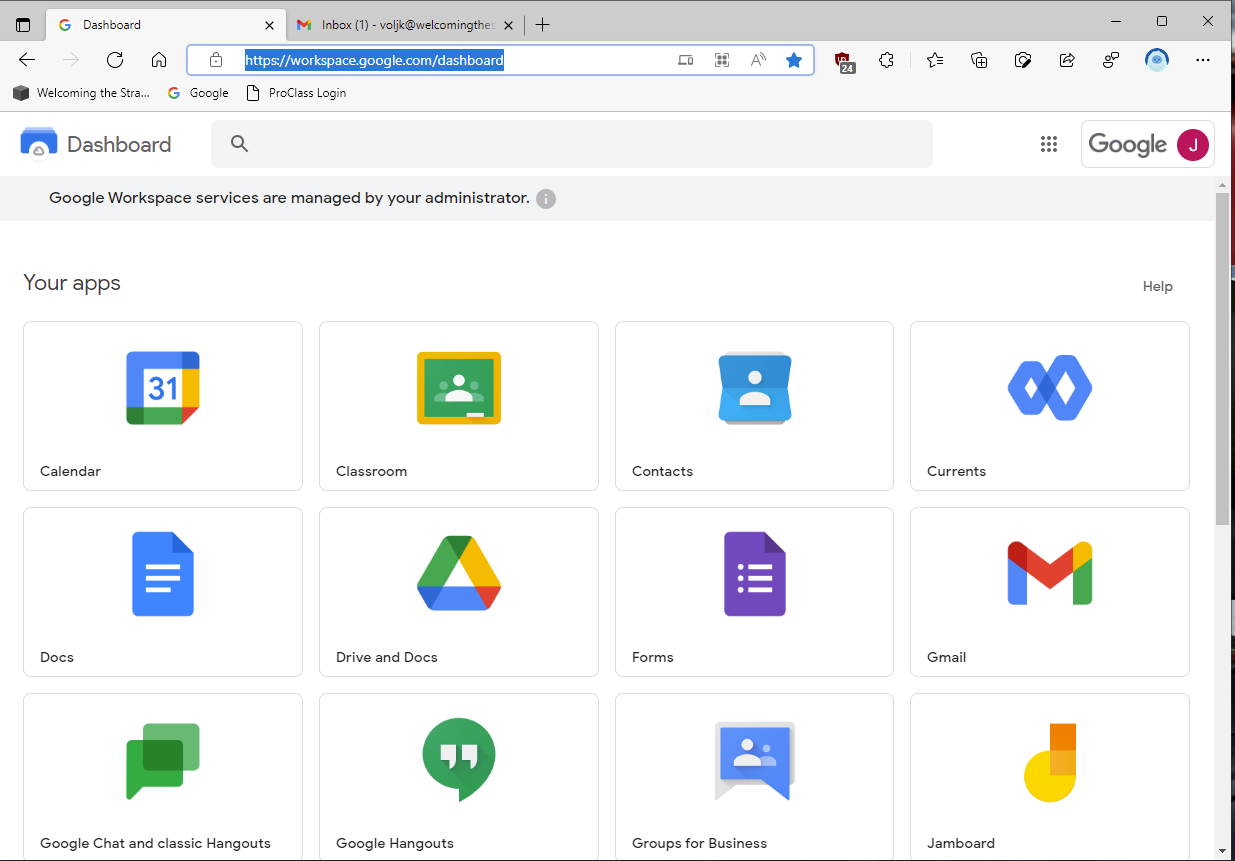Open the tab actions menu icon
Image resolution: width=1235 pixels, height=861 pixels.
(x=23, y=25)
